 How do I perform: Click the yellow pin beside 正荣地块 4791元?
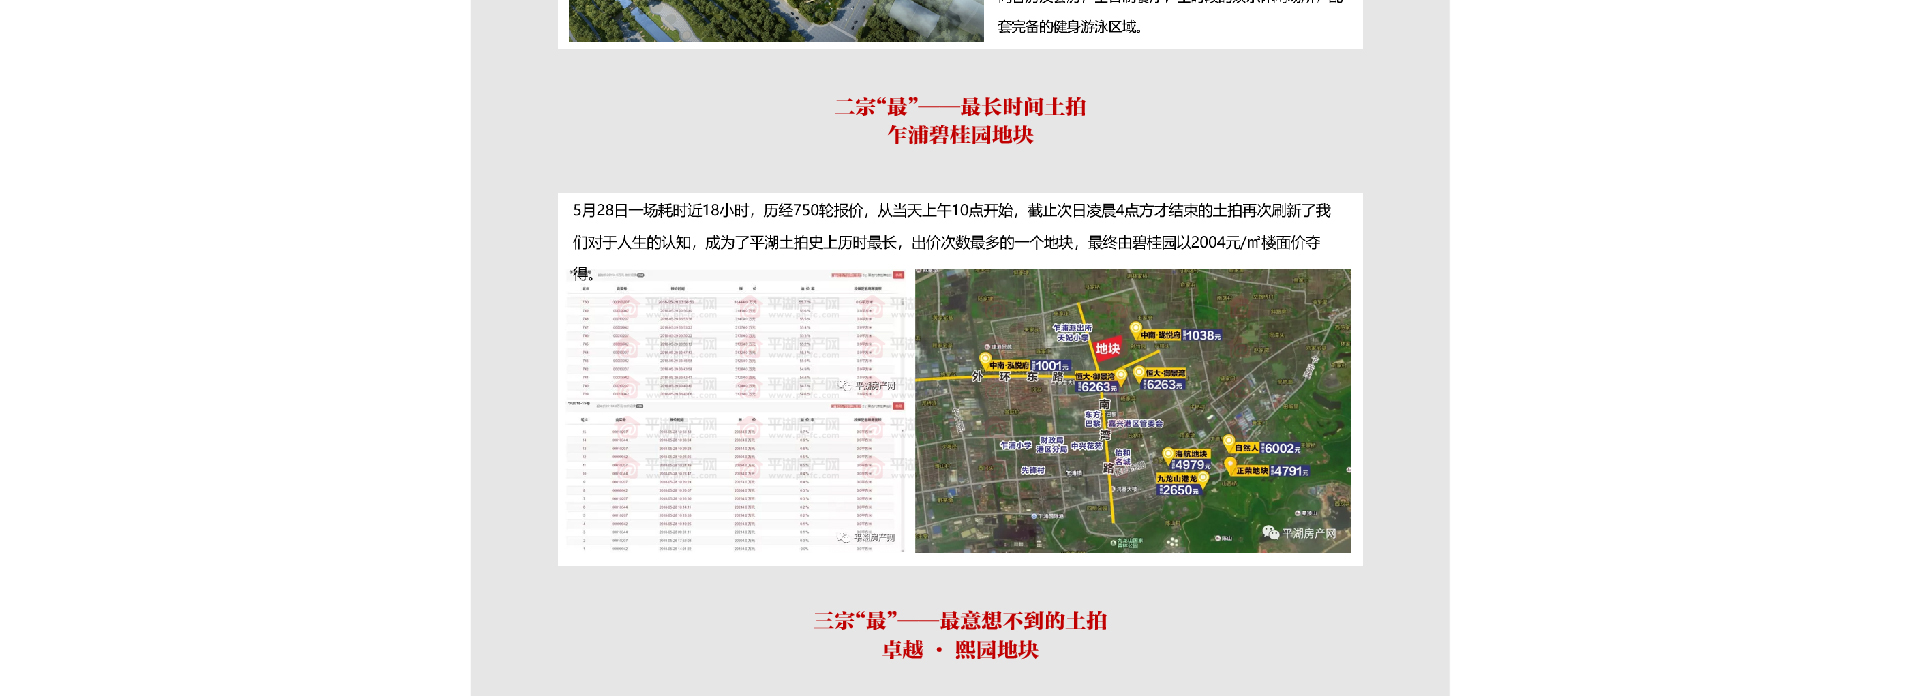tap(1230, 465)
